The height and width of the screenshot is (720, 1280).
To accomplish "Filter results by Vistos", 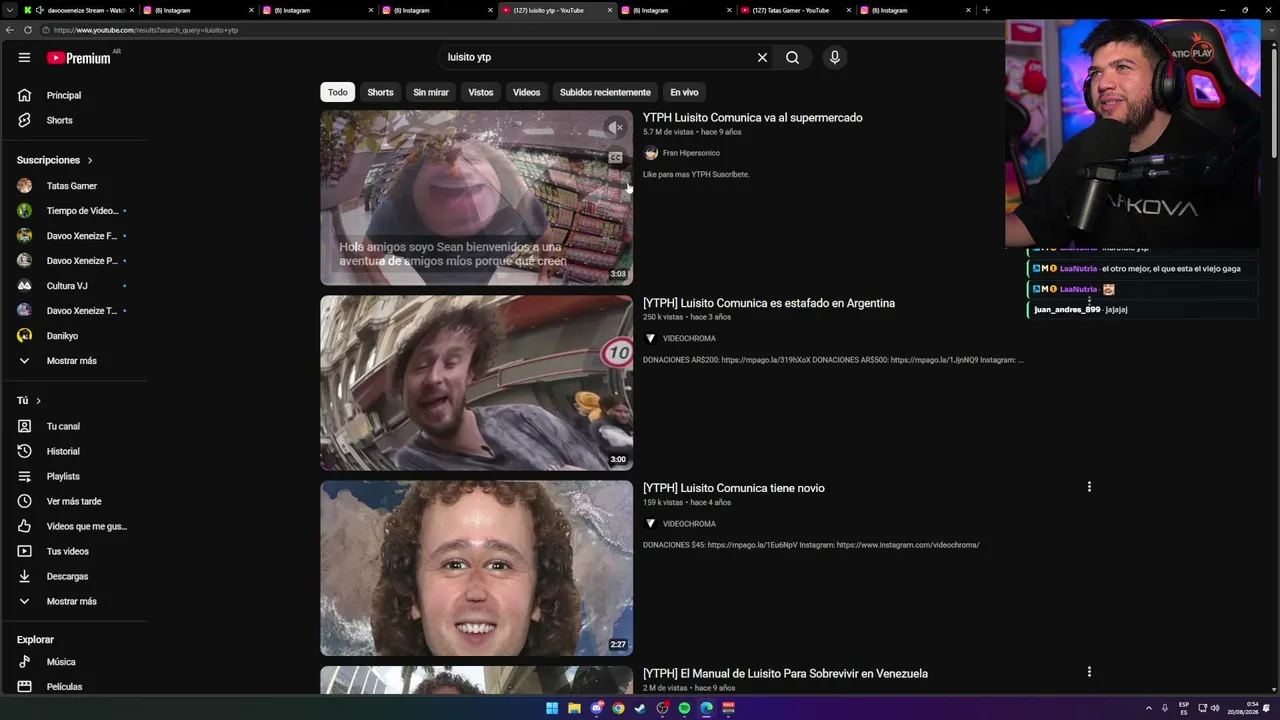I will pos(481,92).
